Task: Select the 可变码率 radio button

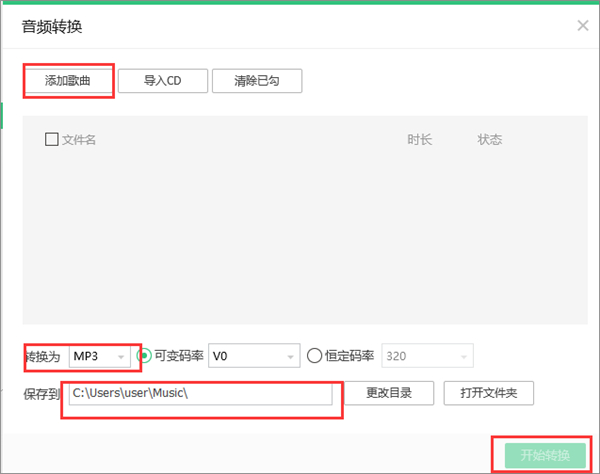Action: point(144,356)
